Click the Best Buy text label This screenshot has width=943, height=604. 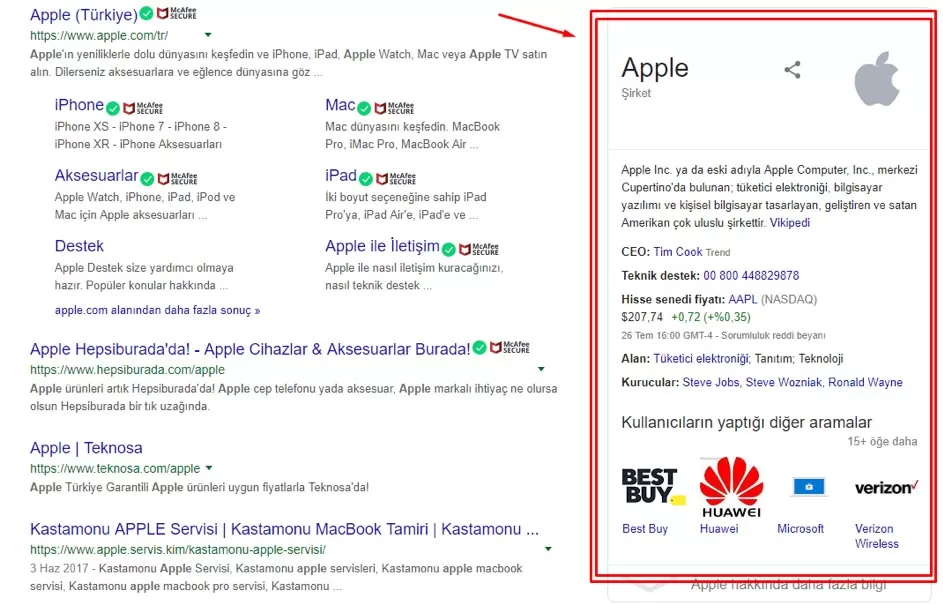point(645,529)
